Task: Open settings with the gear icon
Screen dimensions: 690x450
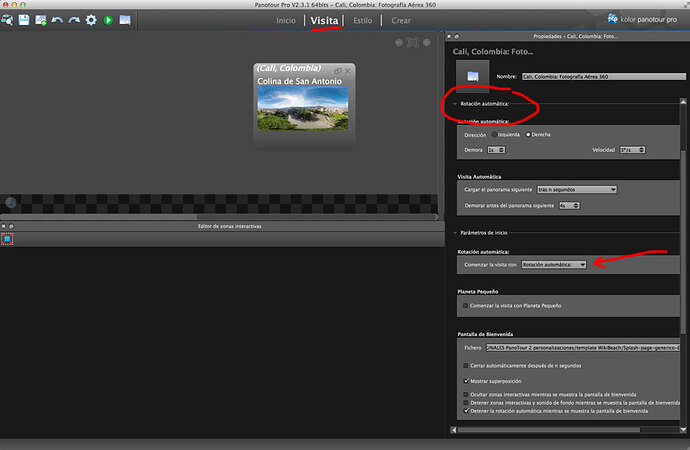Action: [91, 20]
